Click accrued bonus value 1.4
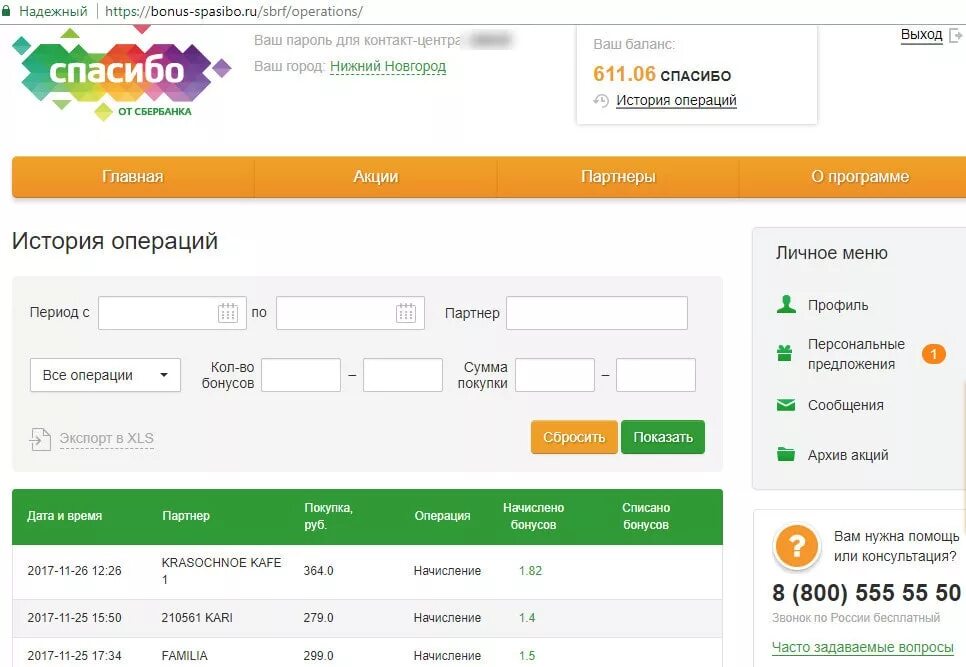Screen dimensions: 966x667 527,618
